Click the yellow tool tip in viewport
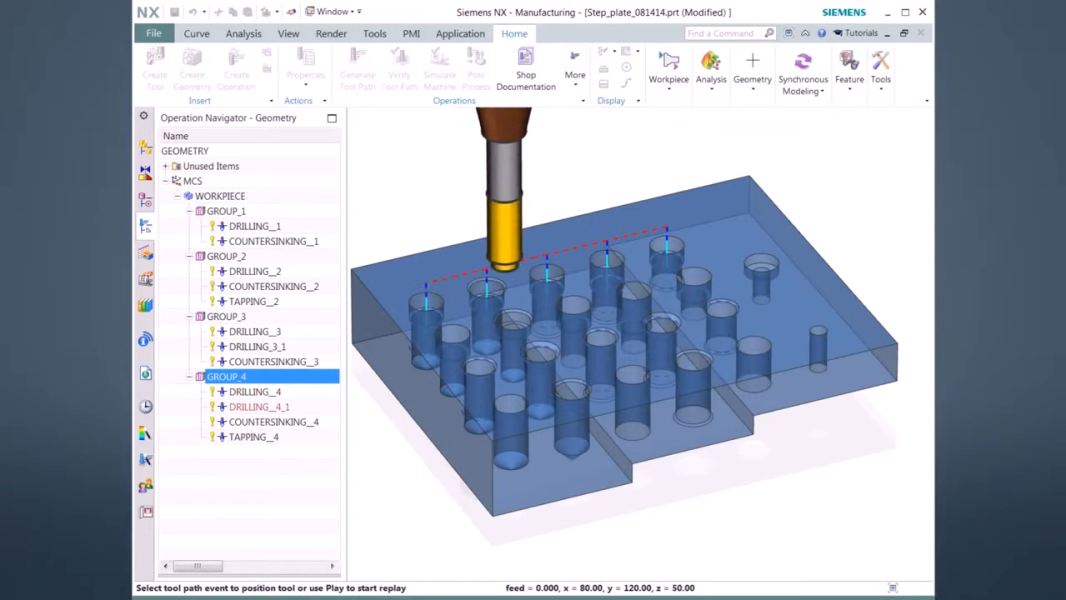Viewport: 1066px width, 600px height. [504, 234]
